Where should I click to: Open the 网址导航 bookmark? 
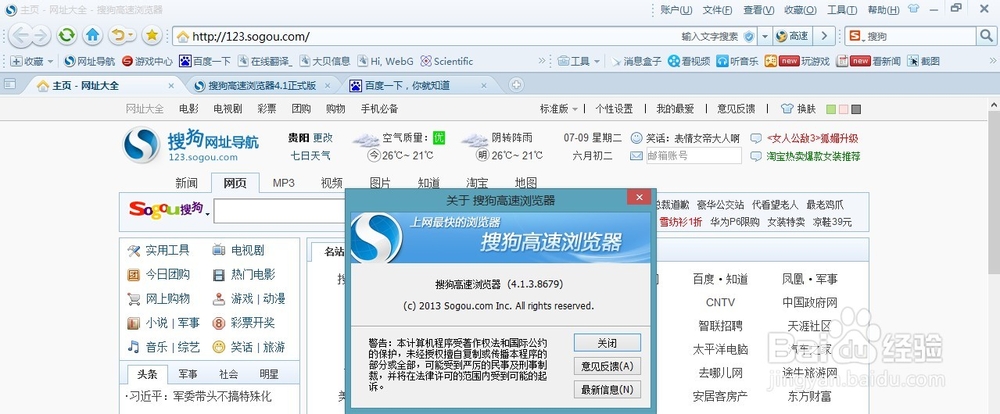[90, 61]
